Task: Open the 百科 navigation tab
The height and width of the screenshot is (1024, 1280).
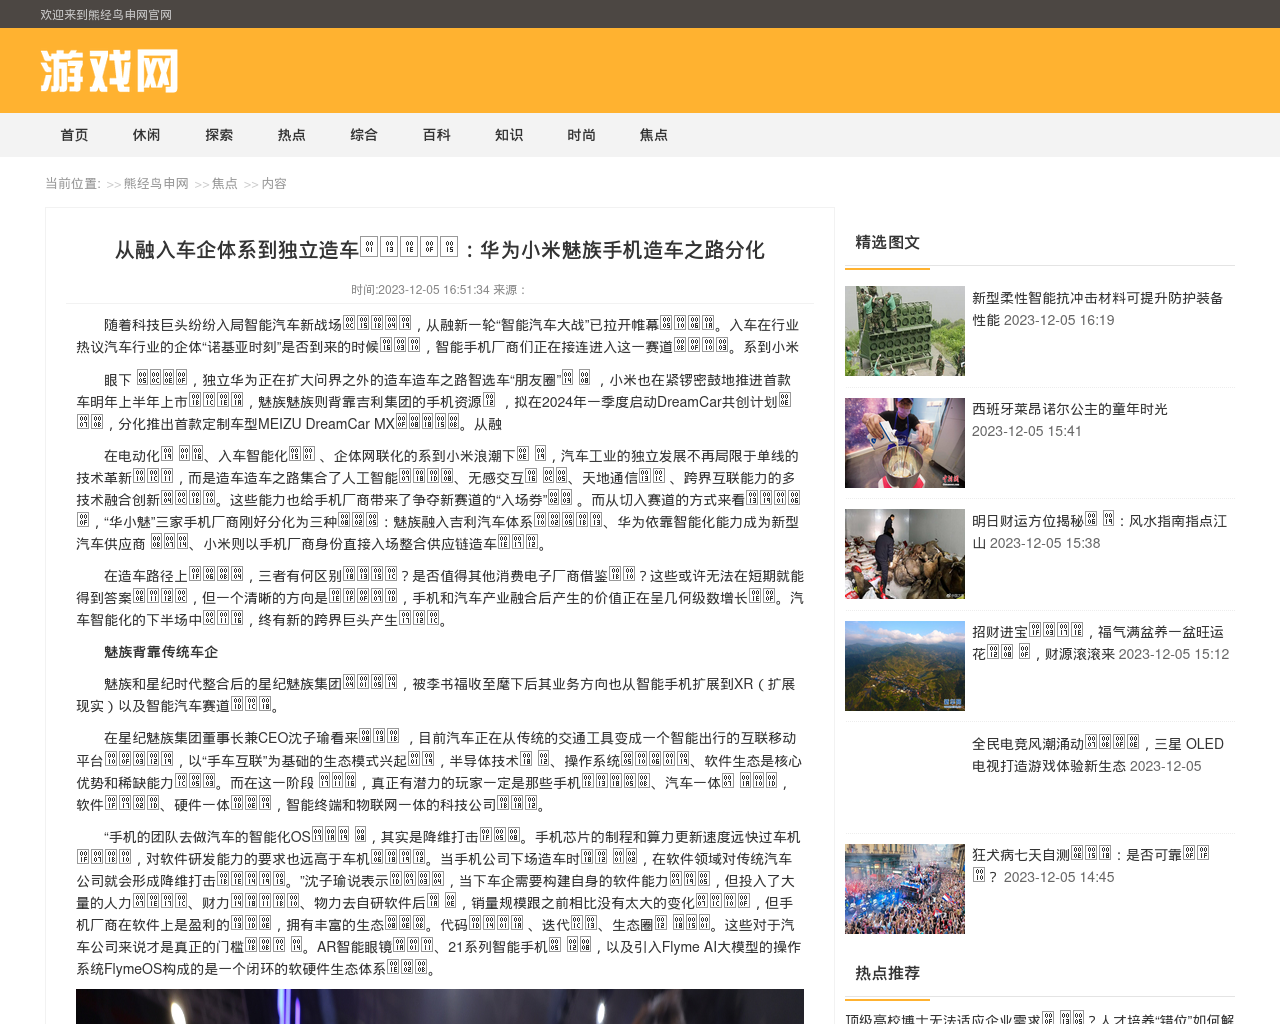Action: (x=437, y=135)
